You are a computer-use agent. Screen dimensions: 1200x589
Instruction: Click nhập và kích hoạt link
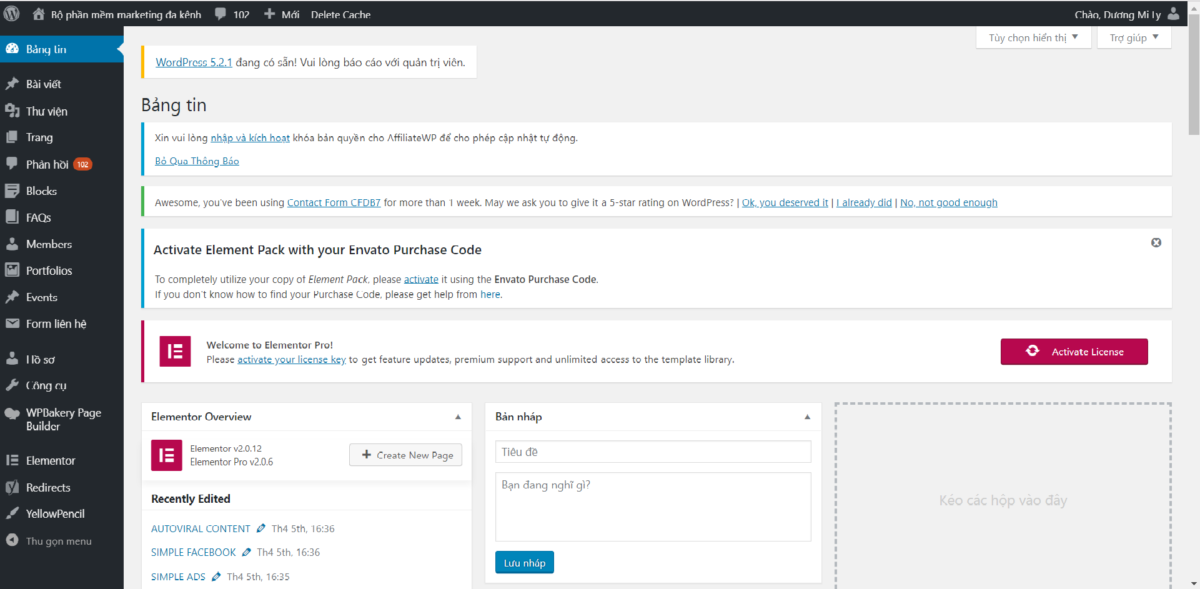[250, 138]
